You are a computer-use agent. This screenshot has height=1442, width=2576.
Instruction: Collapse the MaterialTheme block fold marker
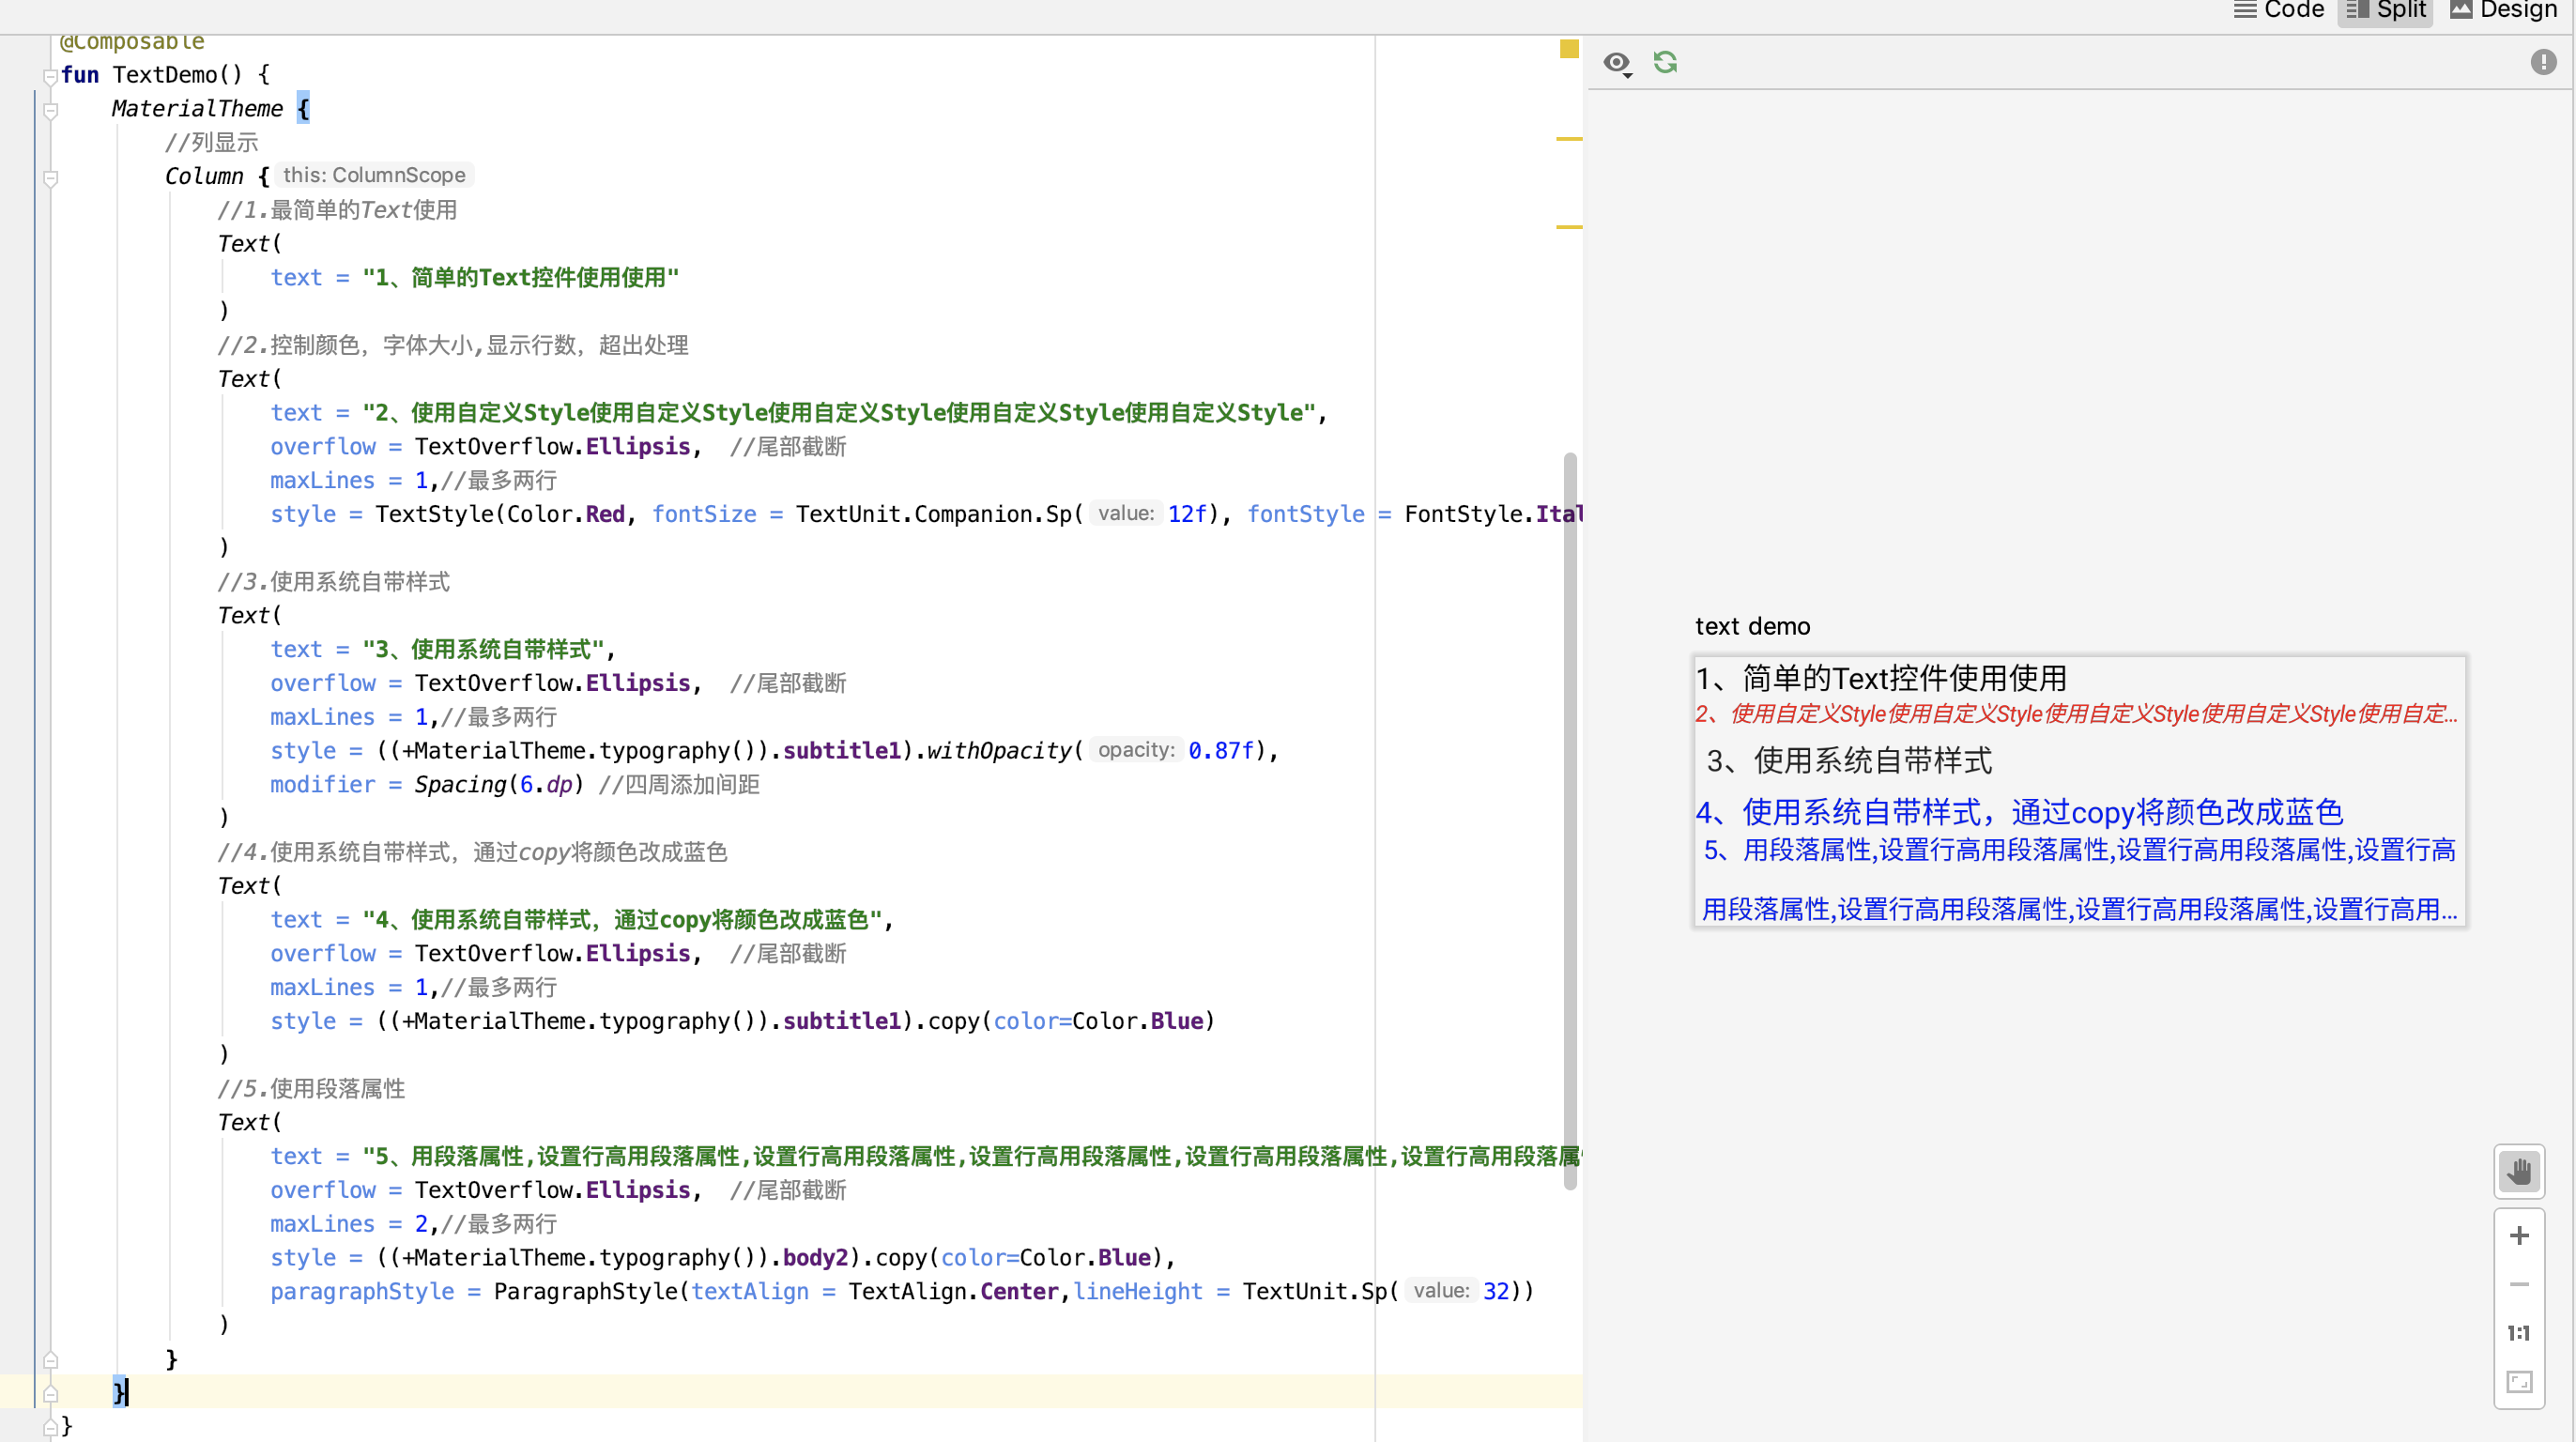point(50,110)
